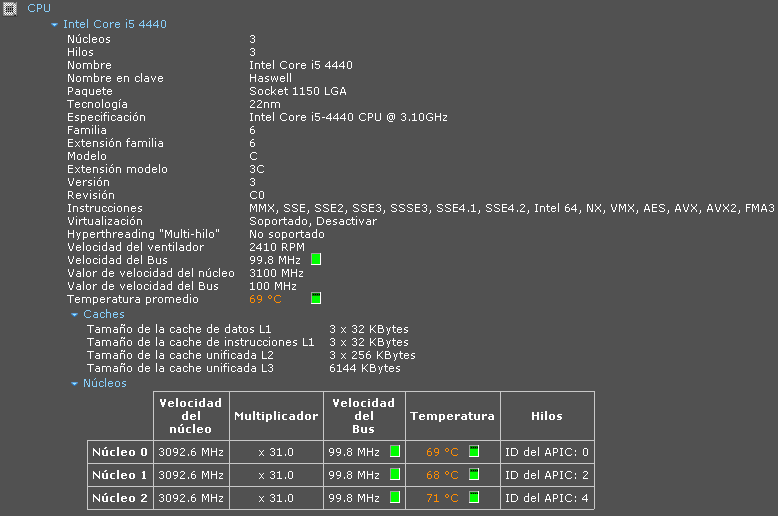778x516 pixels.
Task: Click the Velocidad del Bus column header
Action: (x=364, y=416)
